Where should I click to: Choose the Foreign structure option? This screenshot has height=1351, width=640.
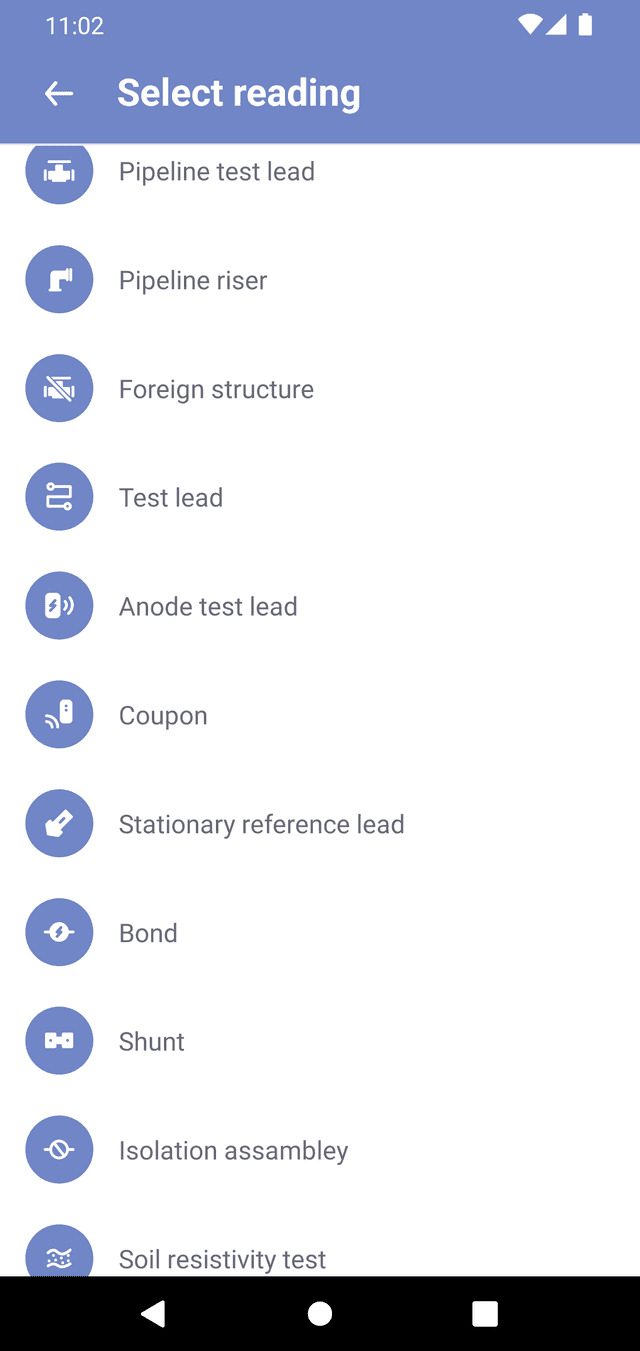(216, 389)
